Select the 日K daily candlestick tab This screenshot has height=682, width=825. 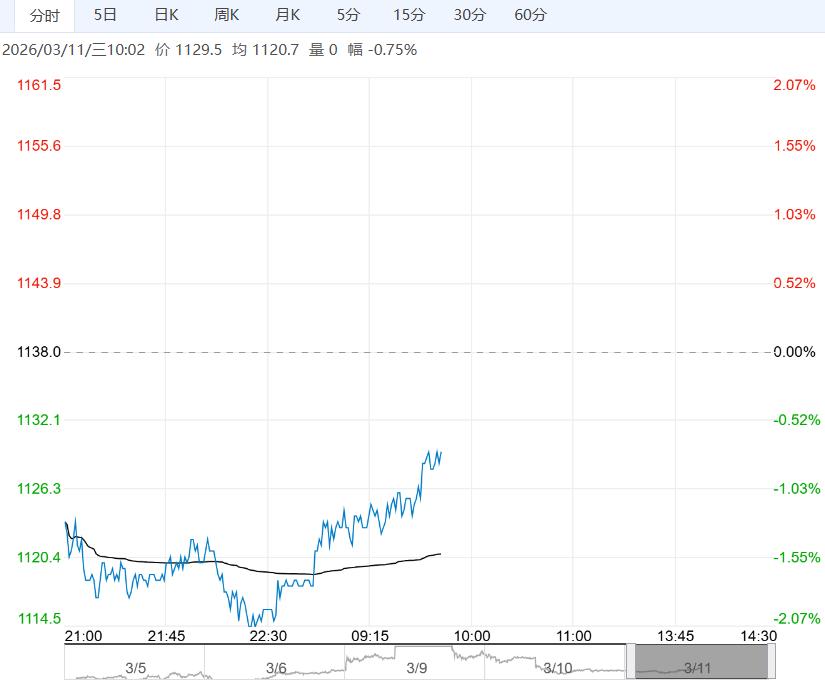pyautogui.click(x=166, y=15)
